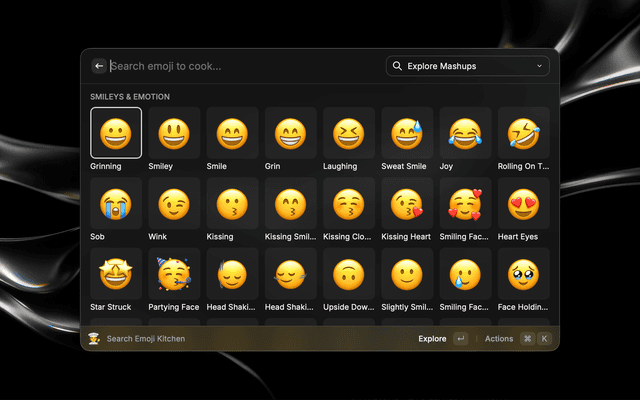Image resolution: width=640 pixels, height=400 pixels.
Task: Click the Emoji Kitchen chef icon
Action: pos(94,339)
